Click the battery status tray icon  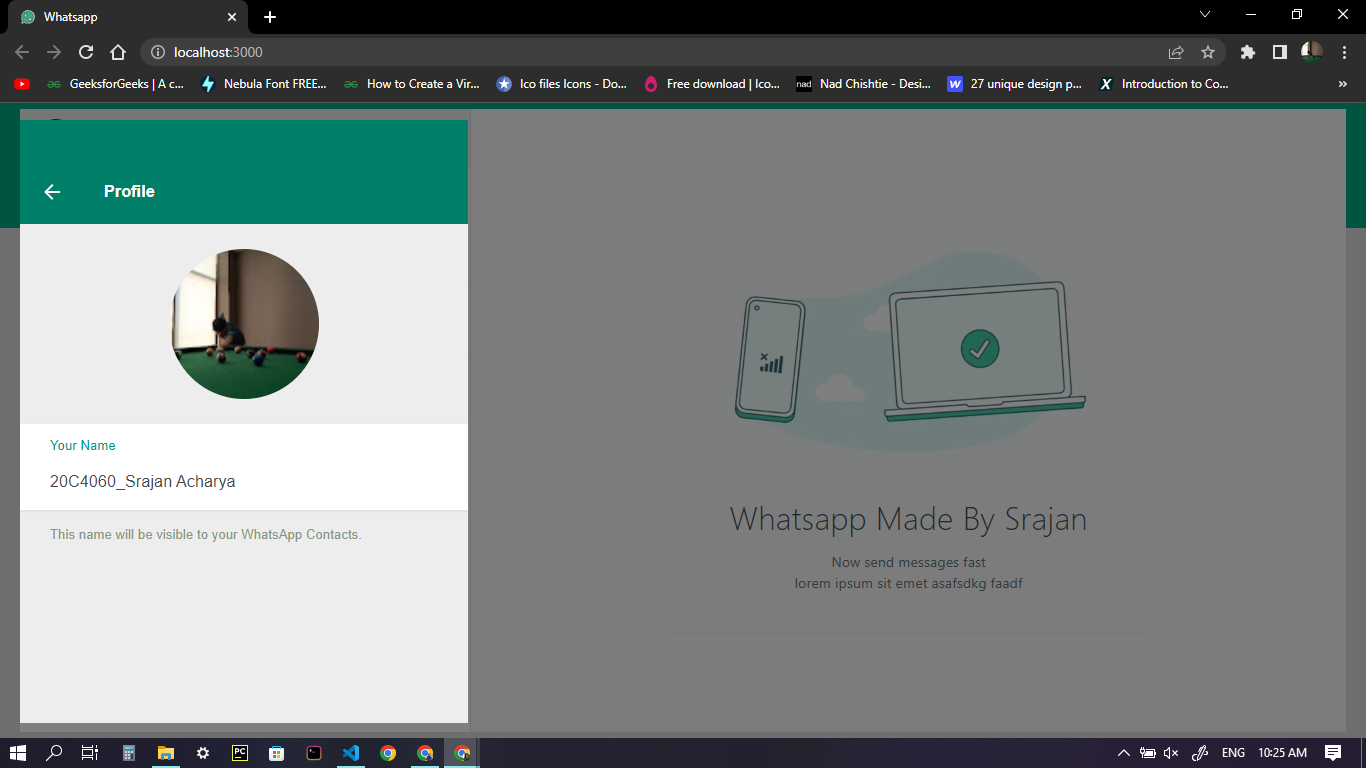pos(1148,753)
